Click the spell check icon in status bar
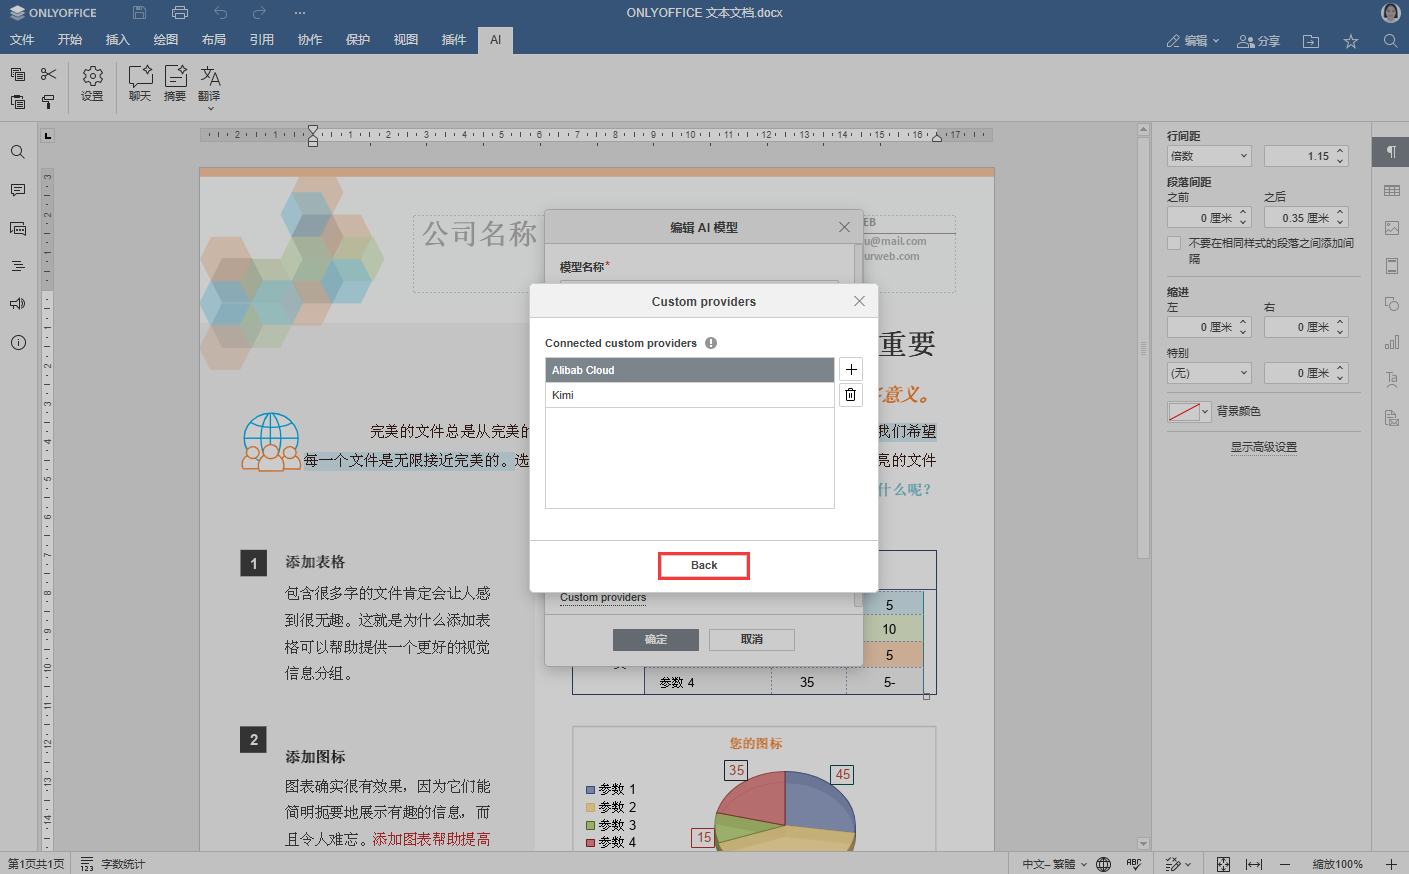Image resolution: width=1409 pixels, height=874 pixels. coord(1134,864)
